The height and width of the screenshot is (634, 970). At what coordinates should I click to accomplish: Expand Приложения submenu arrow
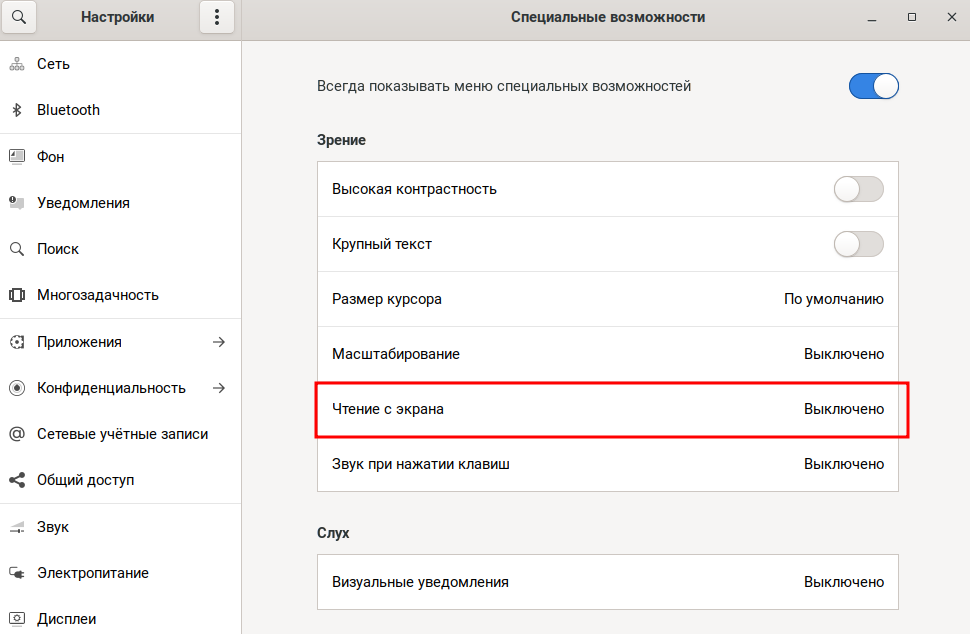pyautogui.click(x=219, y=342)
